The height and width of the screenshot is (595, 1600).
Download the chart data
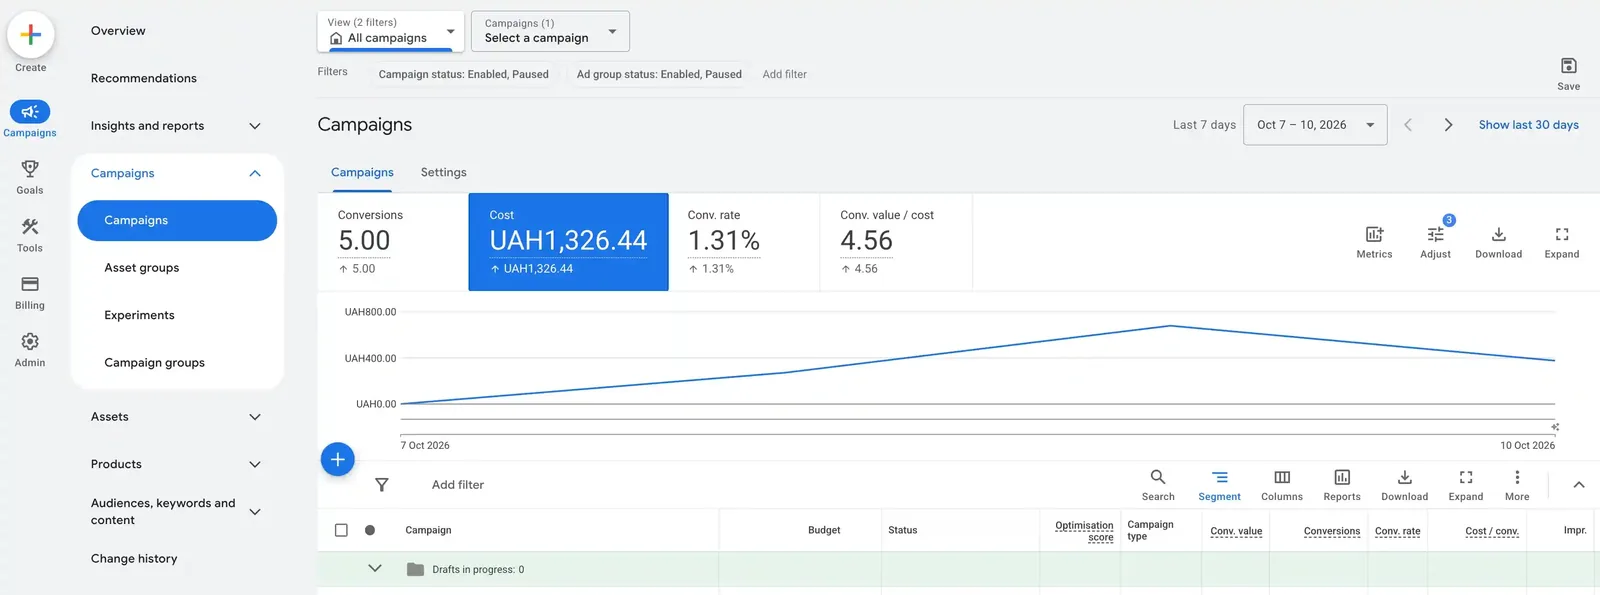click(1498, 234)
